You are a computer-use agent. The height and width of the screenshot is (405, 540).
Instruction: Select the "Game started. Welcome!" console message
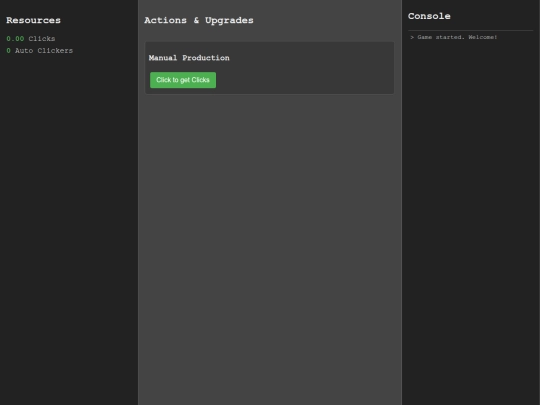(x=454, y=37)
